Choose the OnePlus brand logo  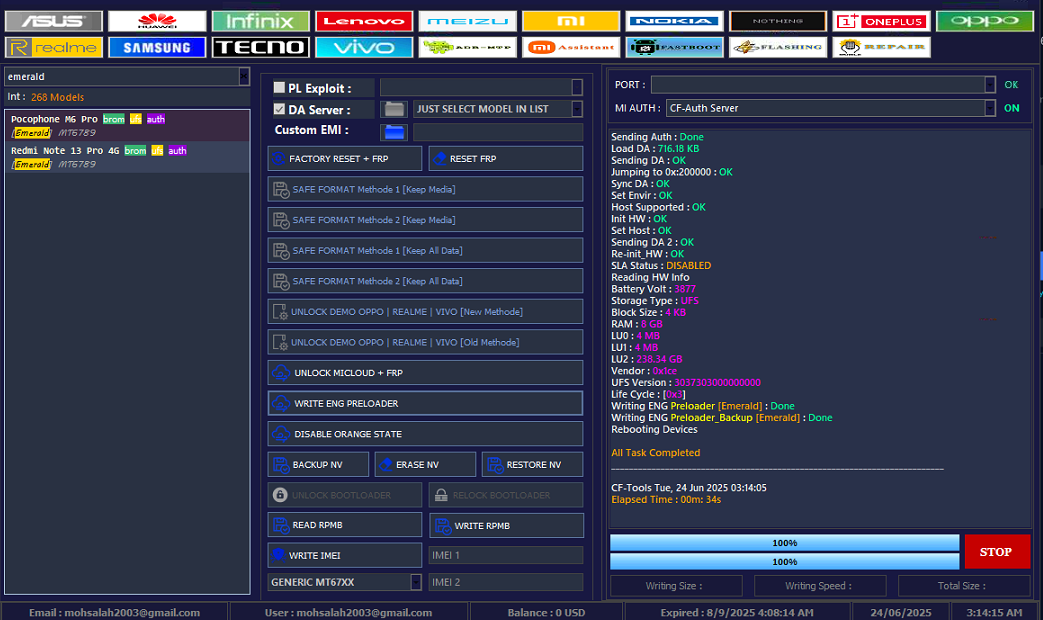[881, 21]
